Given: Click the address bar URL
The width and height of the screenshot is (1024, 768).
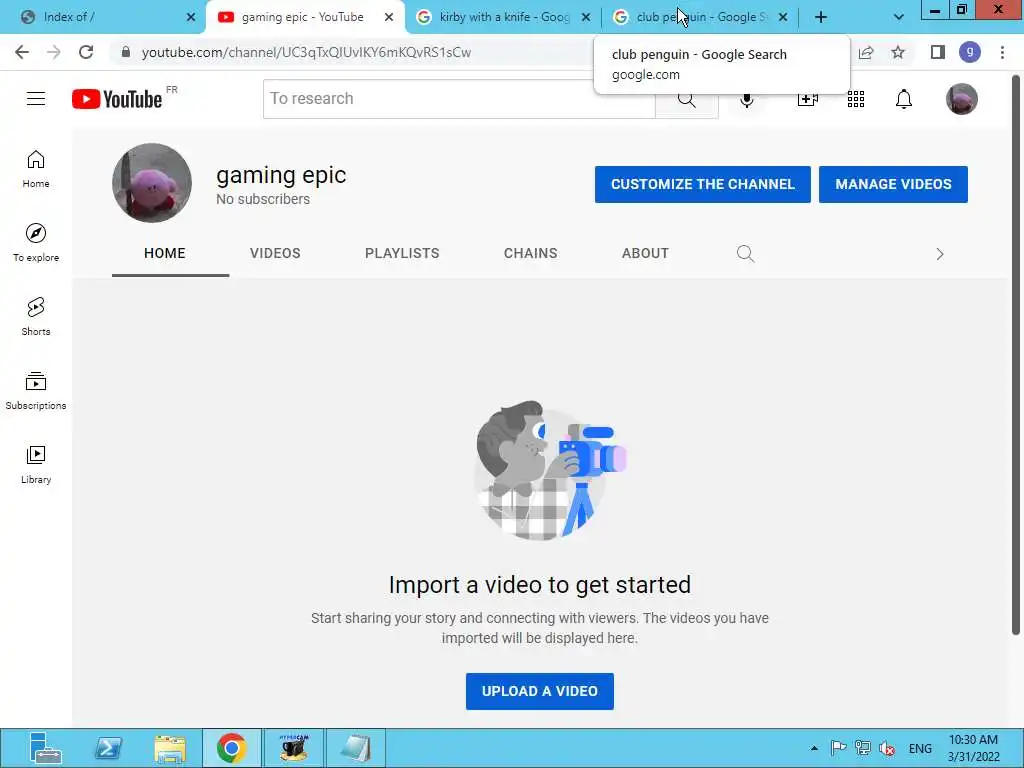Looking at the screenshot, I should [x=306, y=52].
